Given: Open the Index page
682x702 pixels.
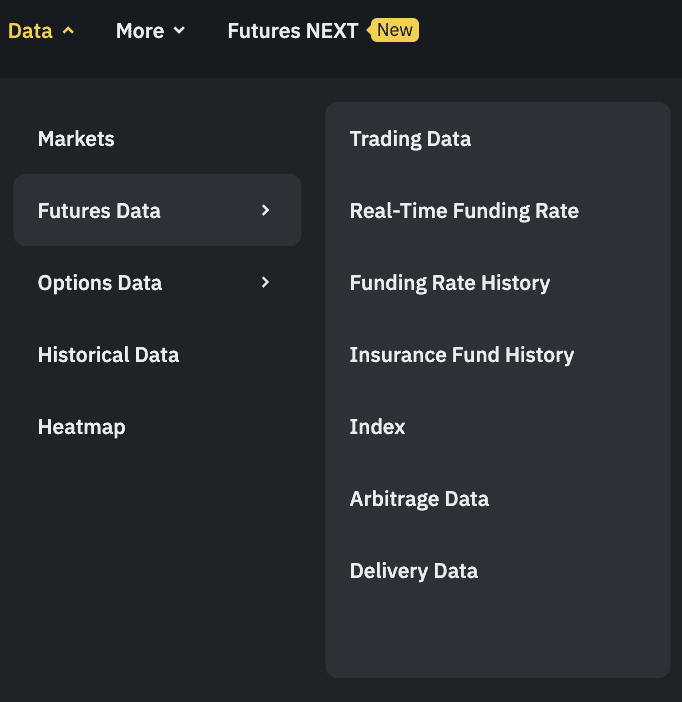Looking at the screenshot, I should click(x=377, y=427).
